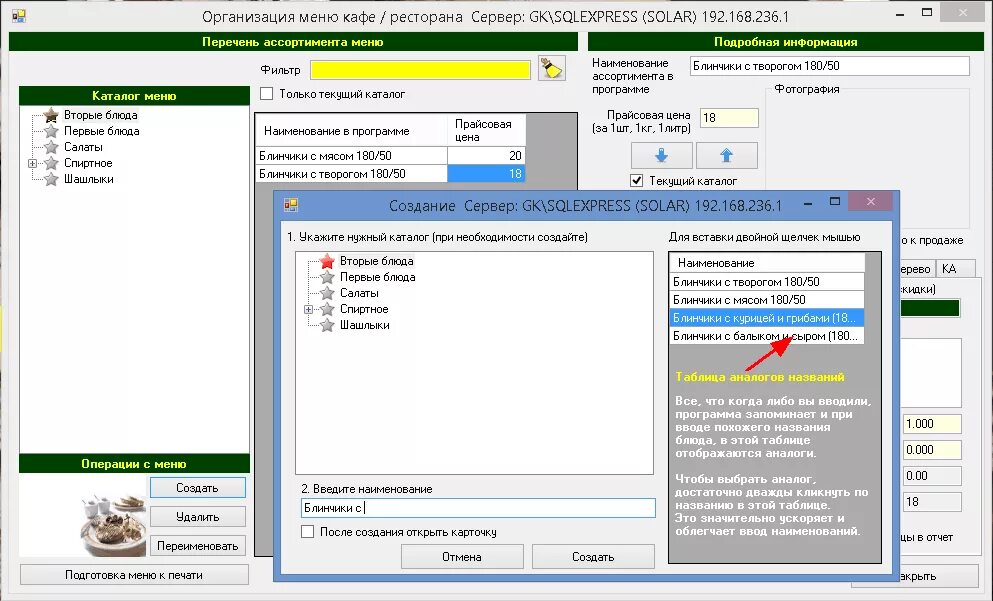Viewport: 993px width, 601px height.
Task: Click the blue down arrow button
Action: pyautogui.click(x=661, y=155)
